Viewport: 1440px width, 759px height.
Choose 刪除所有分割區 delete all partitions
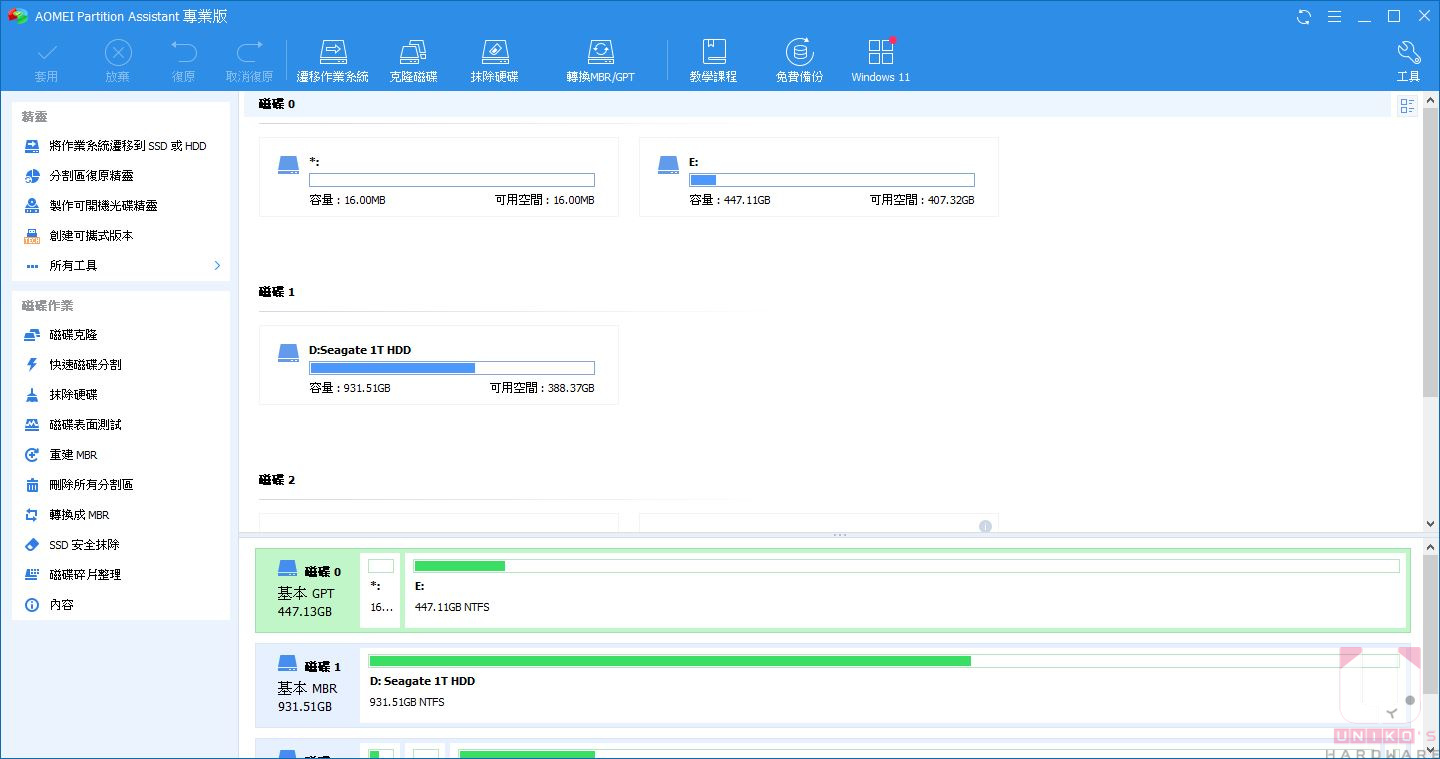pos(121,485)
